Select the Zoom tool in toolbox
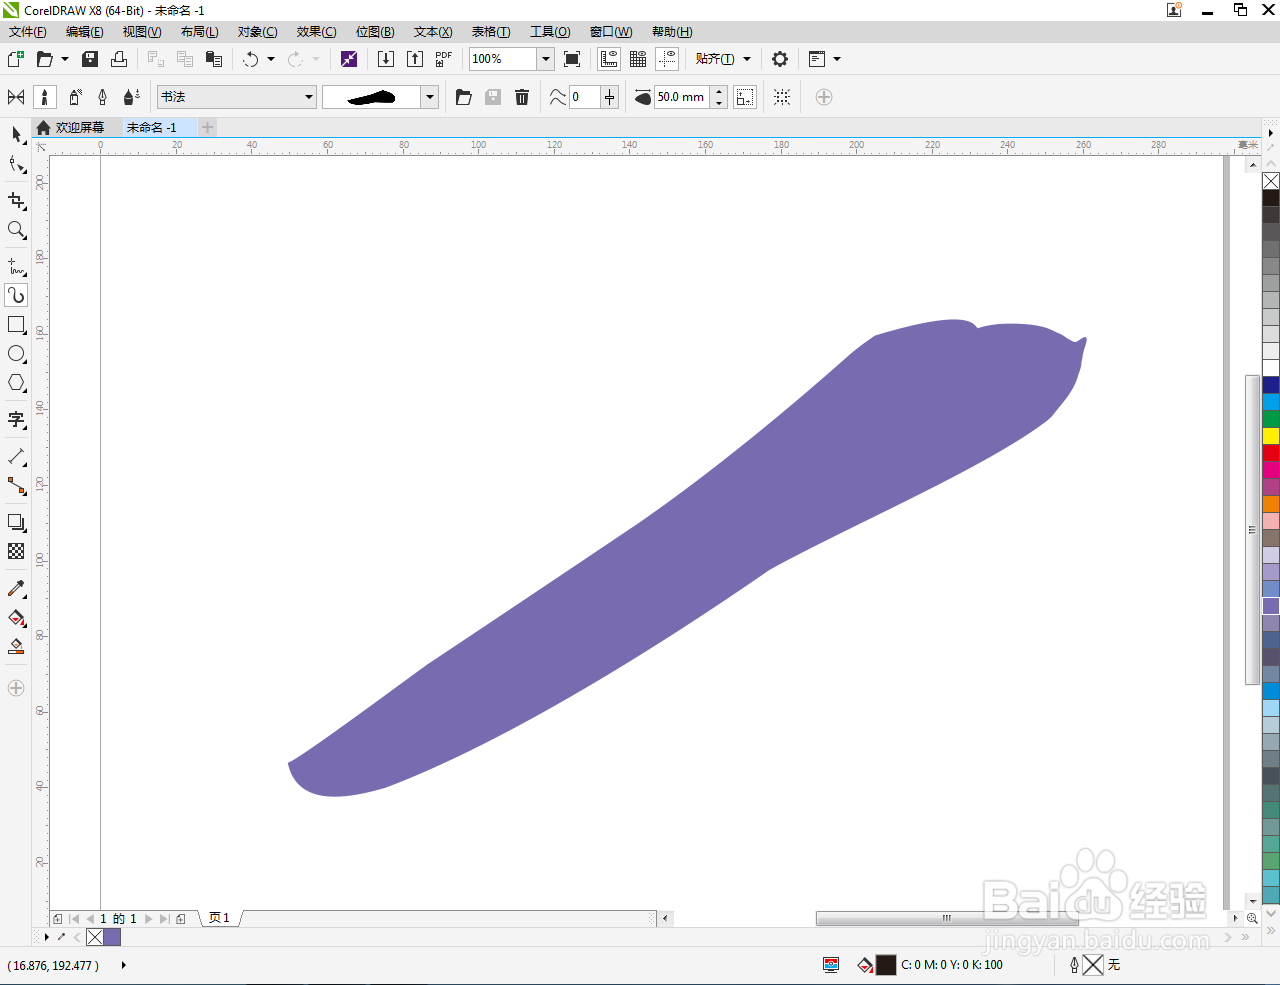 tap(16, 230)
